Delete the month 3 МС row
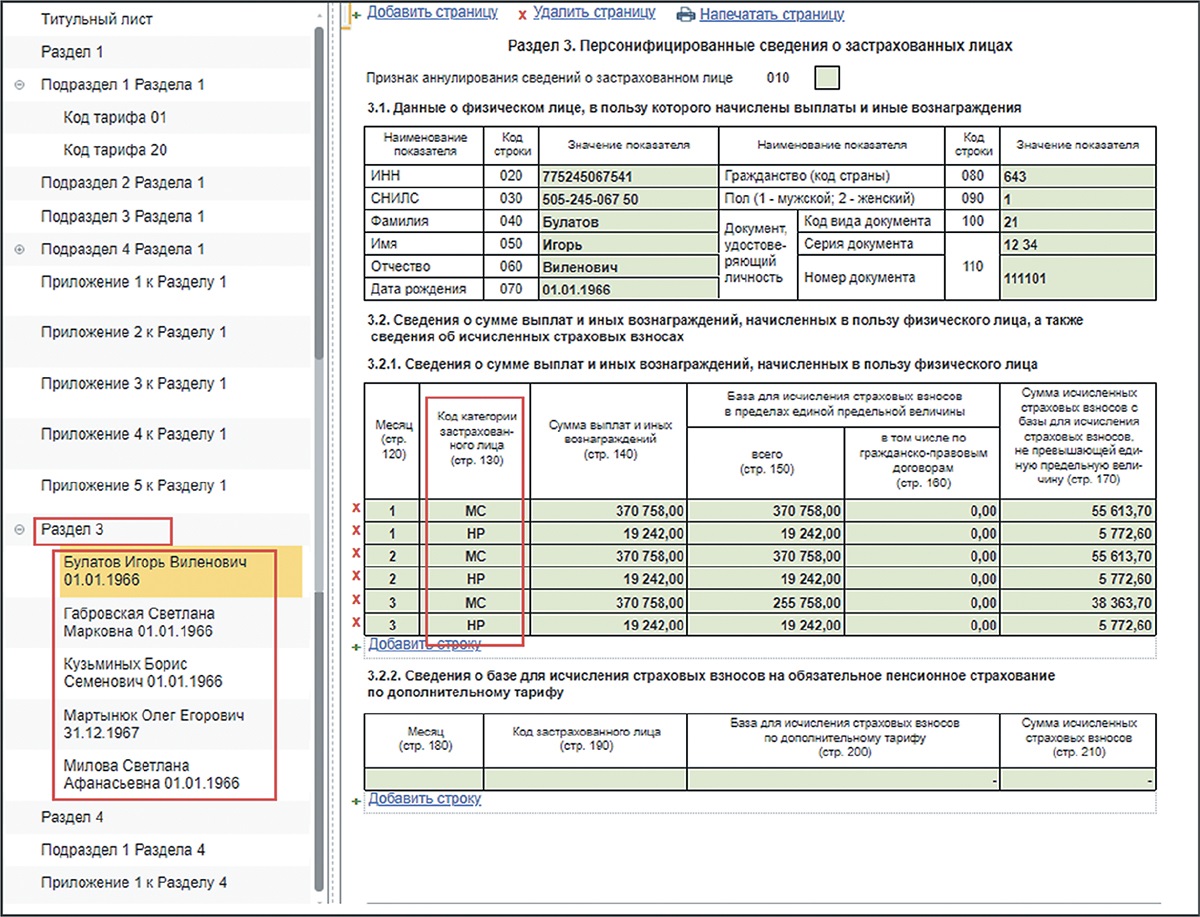The width and height of the screenshot is (1200, 917). [356, 601]
